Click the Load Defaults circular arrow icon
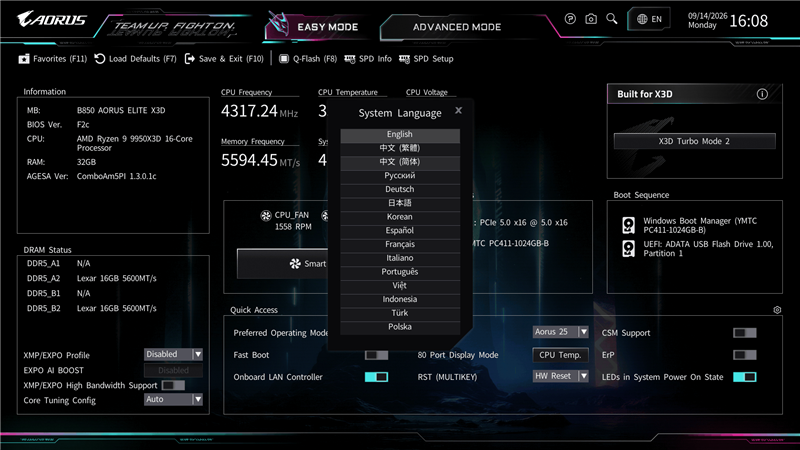This screenshot has width=800, height=450. tap(99, 59)
